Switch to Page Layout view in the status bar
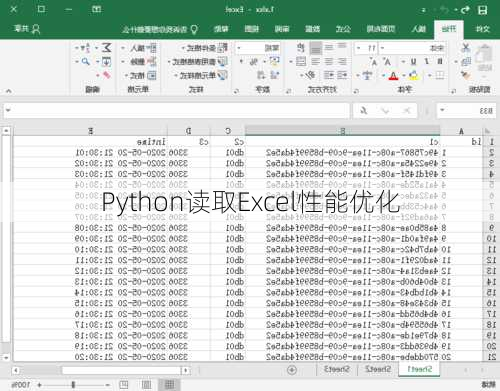 point(146,385)
